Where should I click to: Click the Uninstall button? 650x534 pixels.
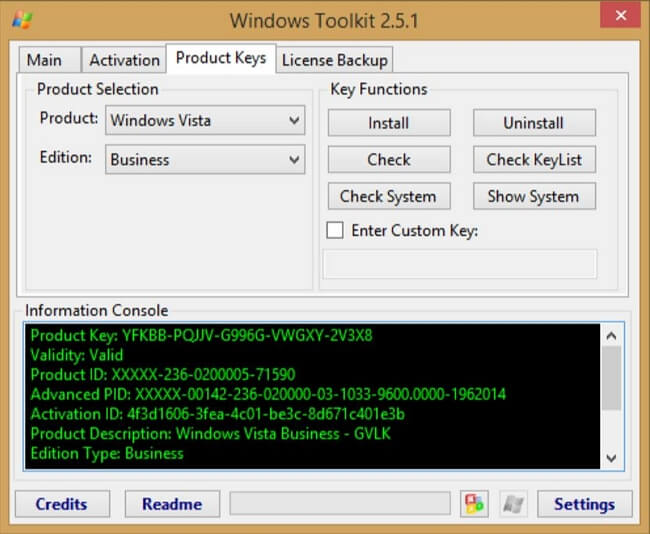pos(534,123)
